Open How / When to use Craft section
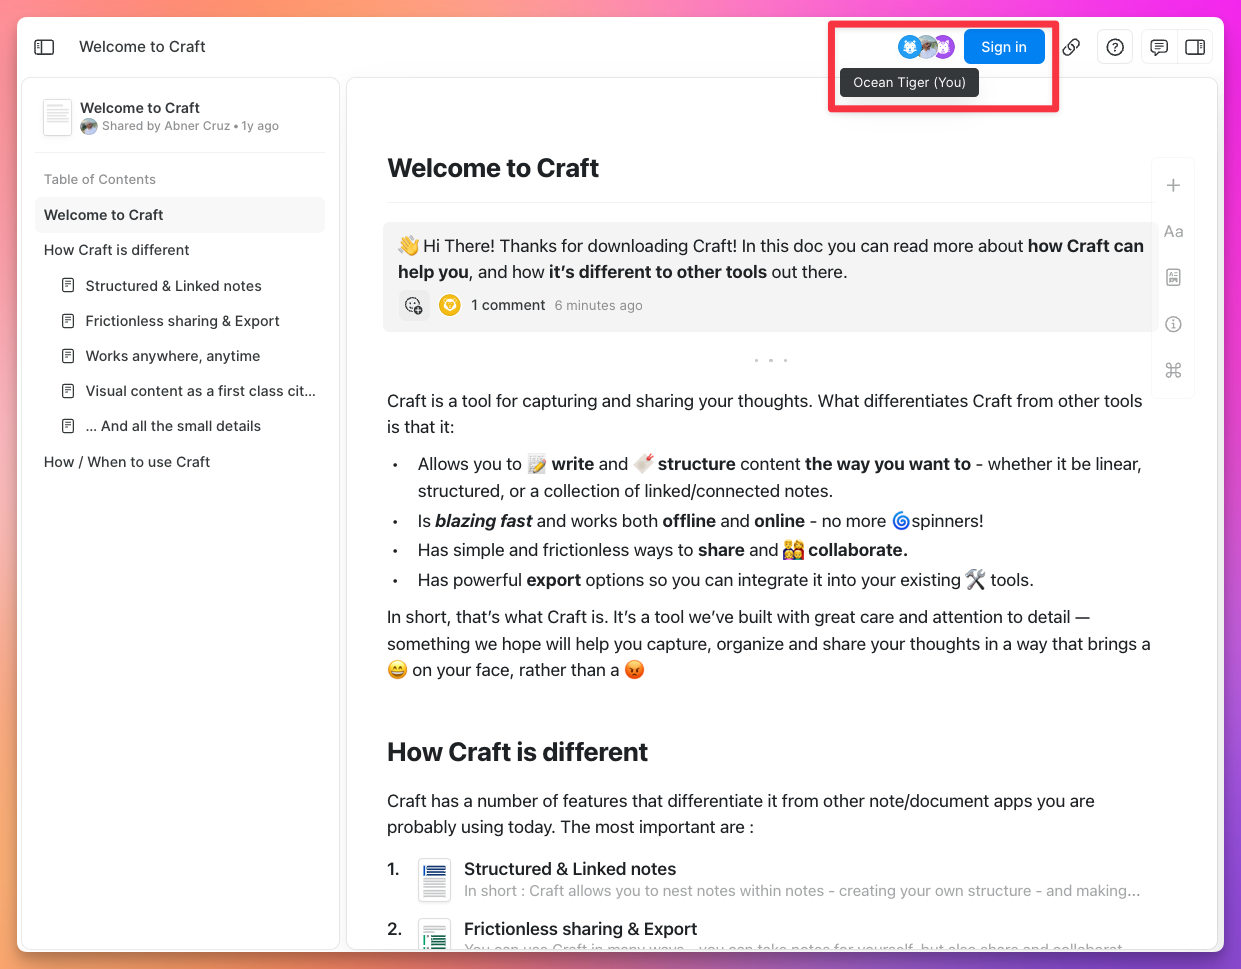 127,461
